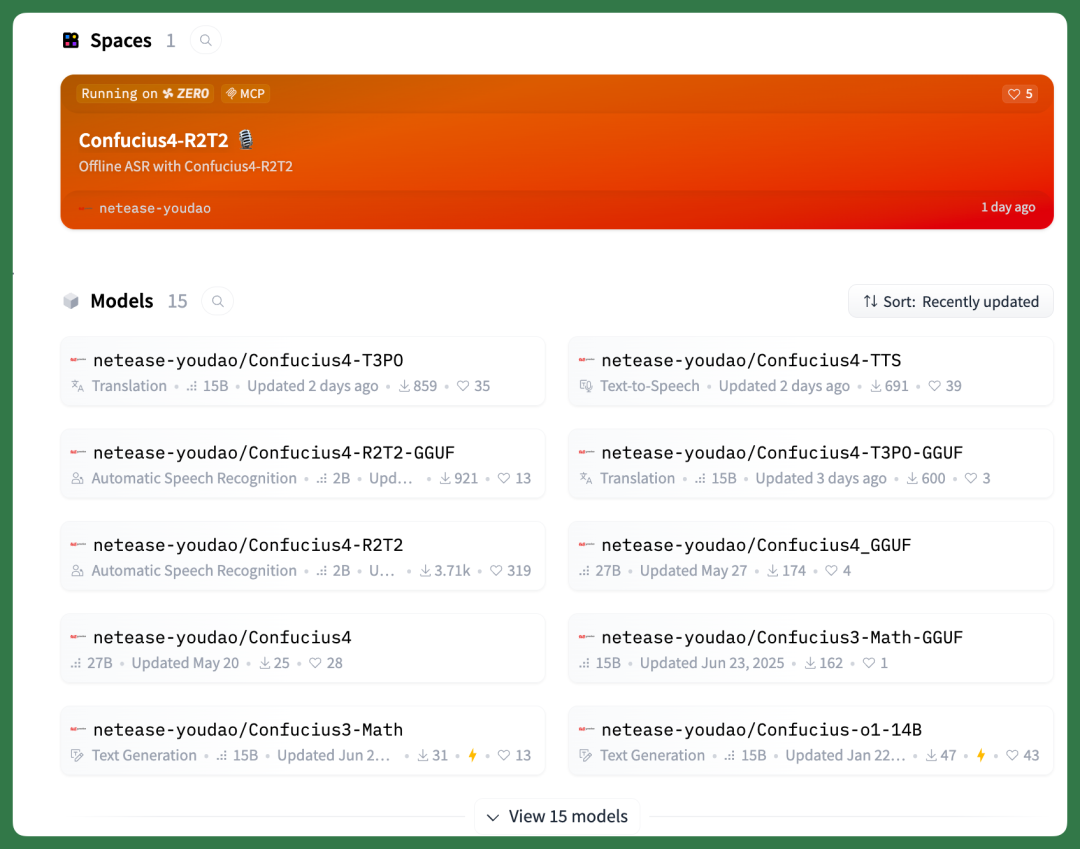
Task: Click the Spaces search magnifier icon
Action: (205, 41)
